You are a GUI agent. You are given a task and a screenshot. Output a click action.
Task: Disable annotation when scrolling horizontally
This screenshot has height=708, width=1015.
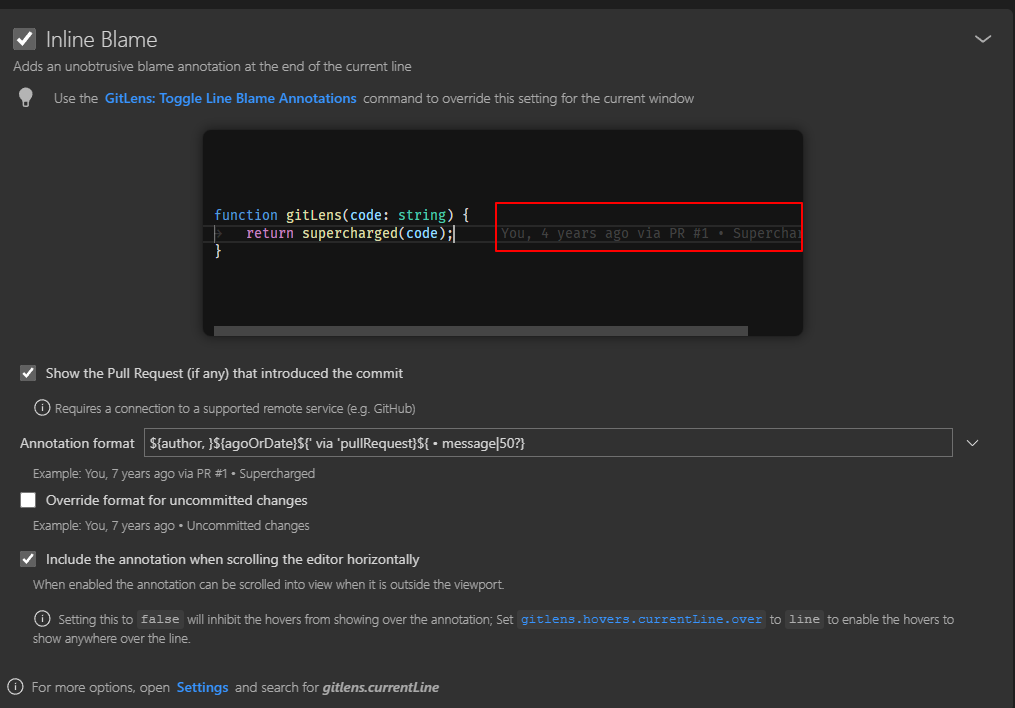click(x=28, y=559)
